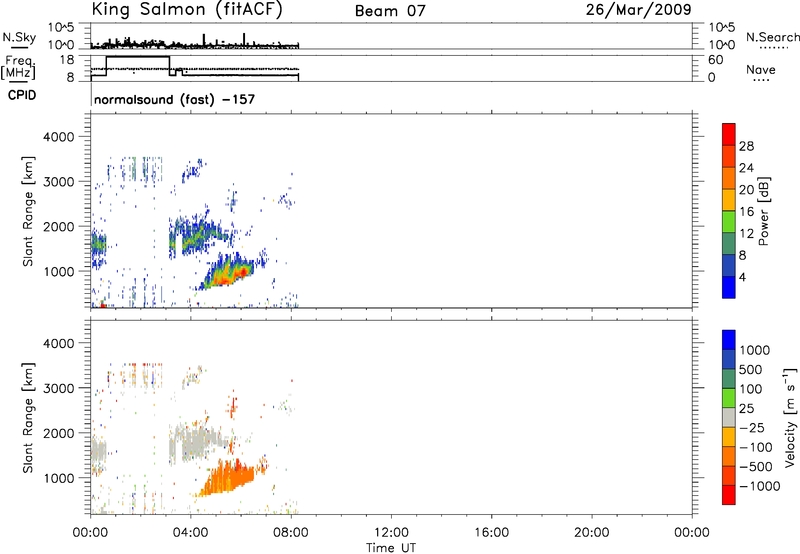Click the 'Nave' legend label

coord(760,70)
